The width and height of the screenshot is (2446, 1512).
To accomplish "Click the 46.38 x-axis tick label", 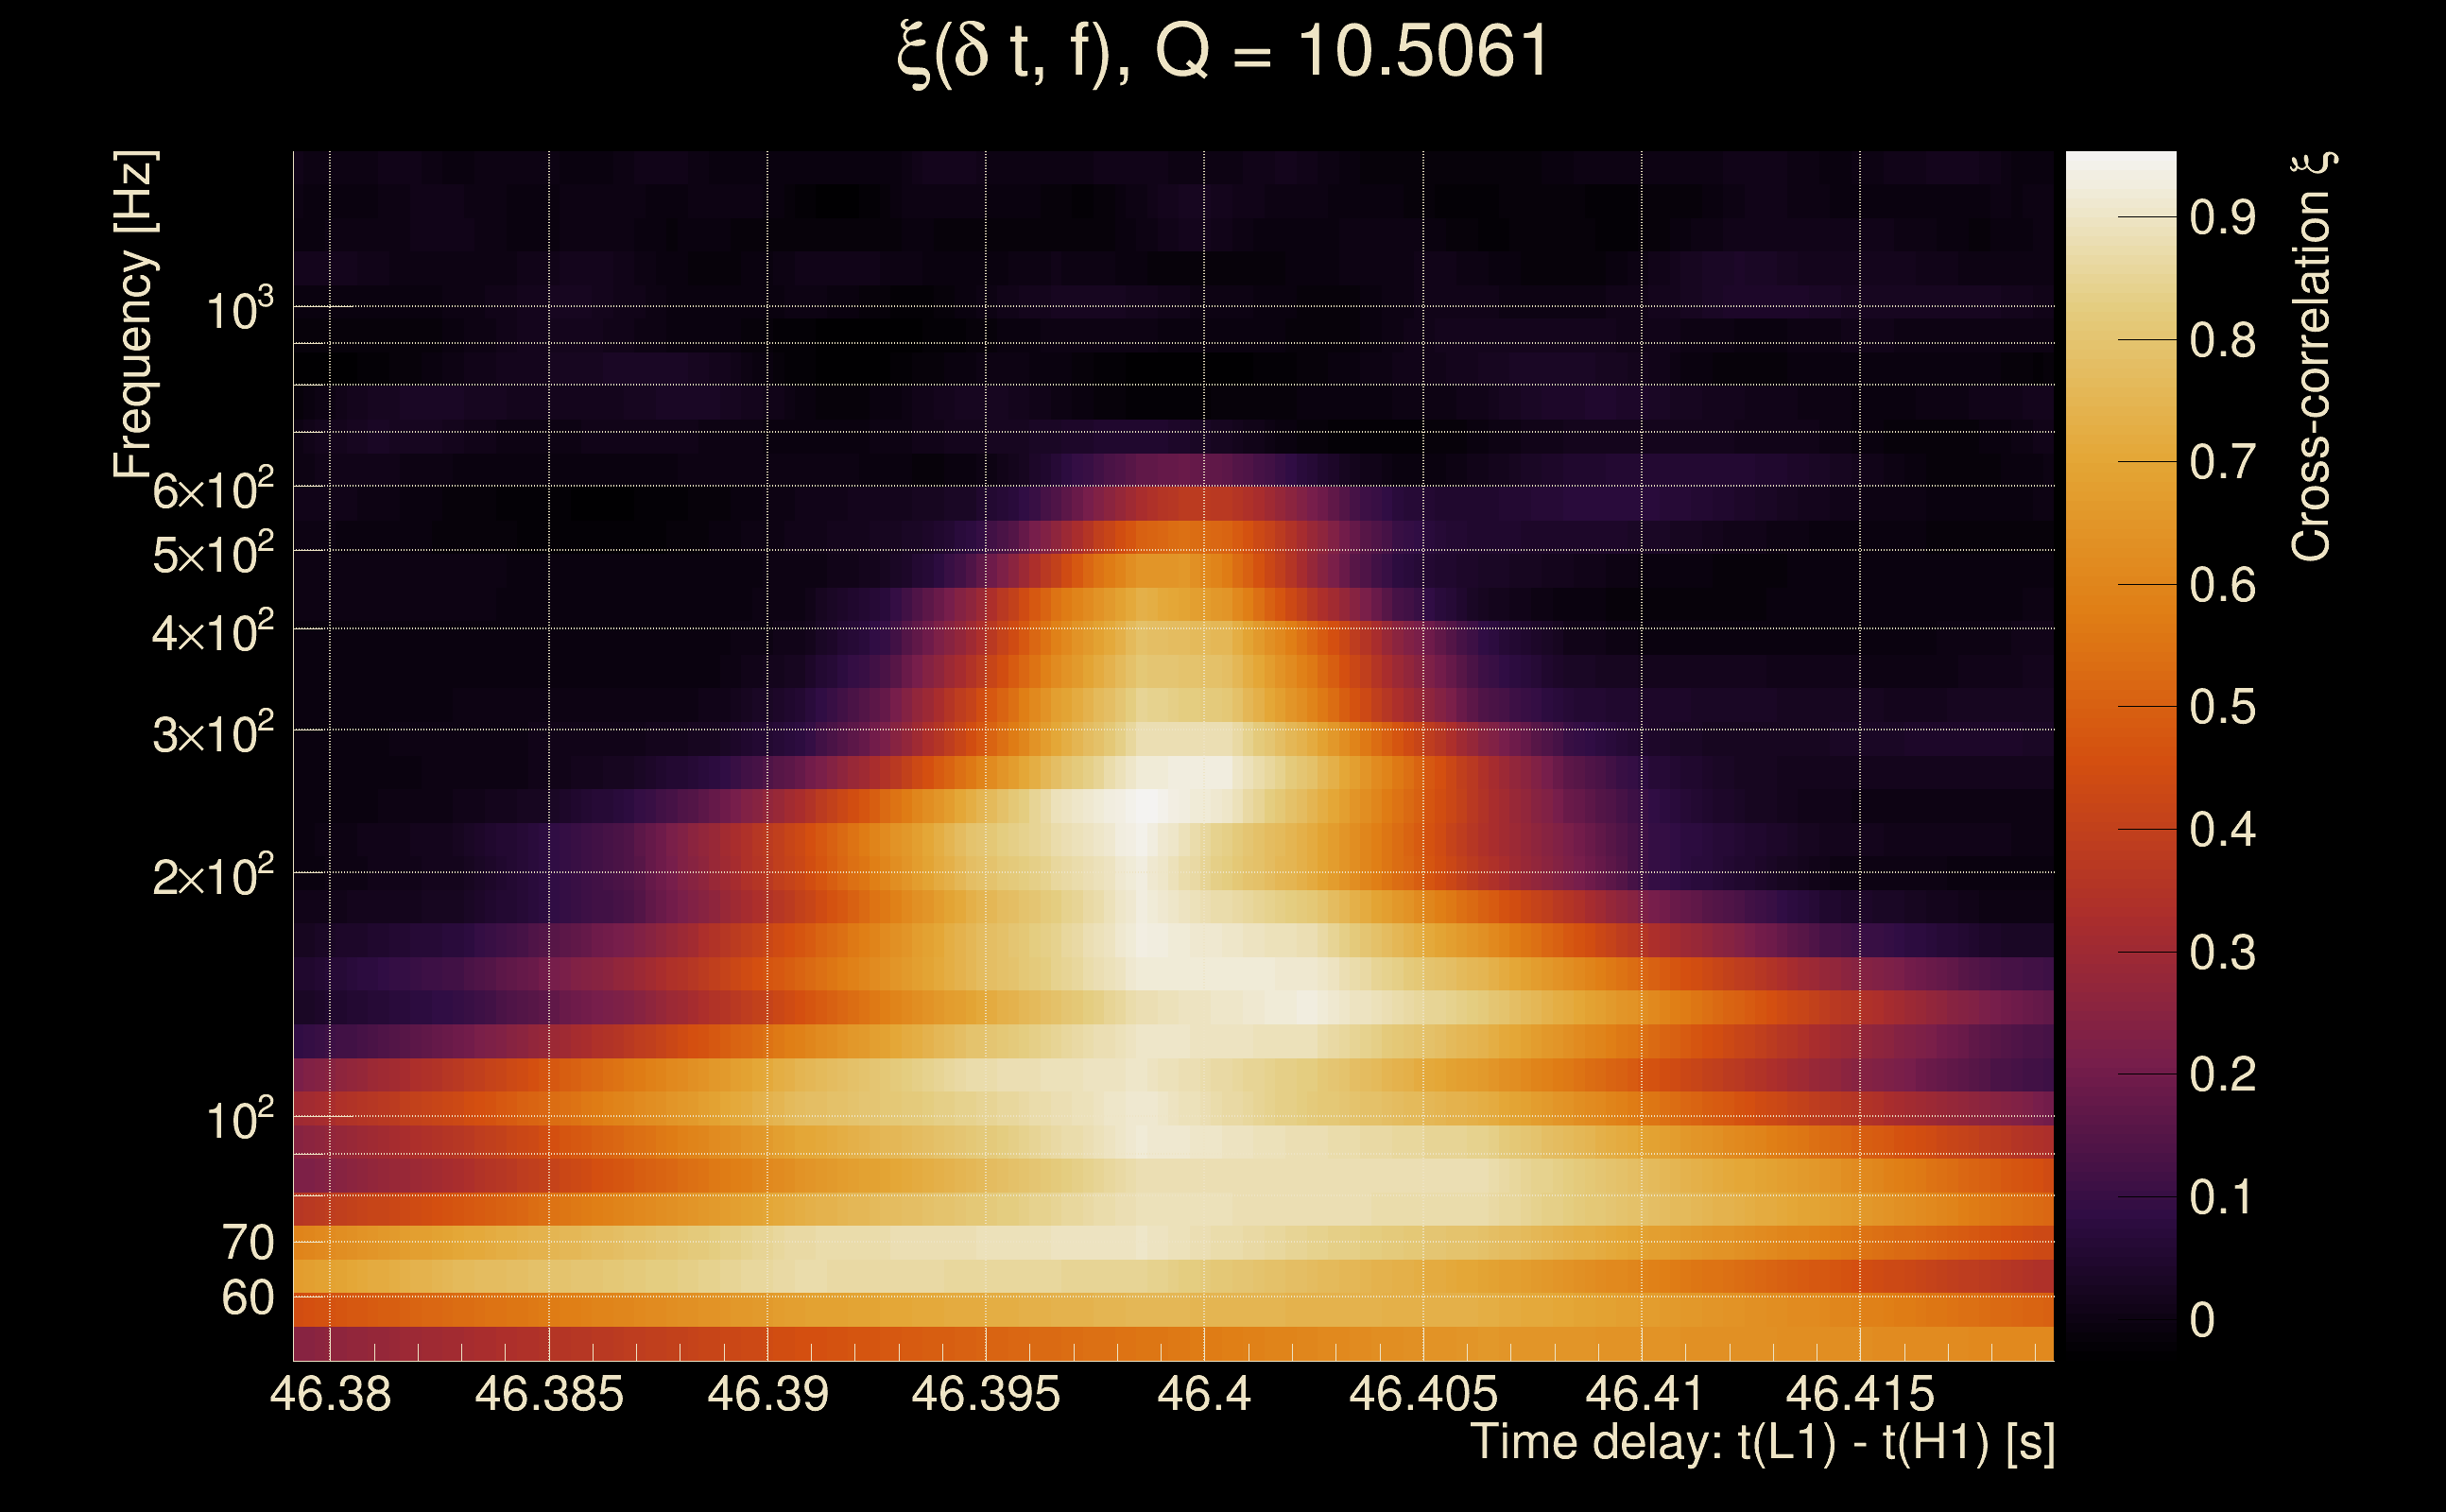I will click(x=330, y=1394).
